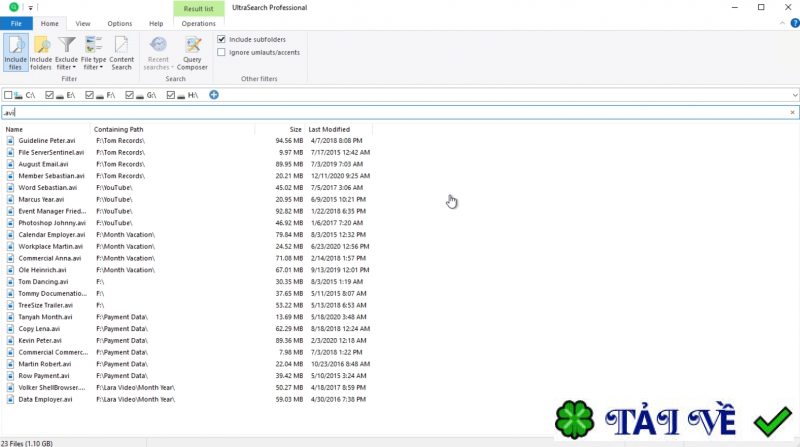
Task: Click file icon of Tom Dancing.avi
Action: (x=10, y=282)
